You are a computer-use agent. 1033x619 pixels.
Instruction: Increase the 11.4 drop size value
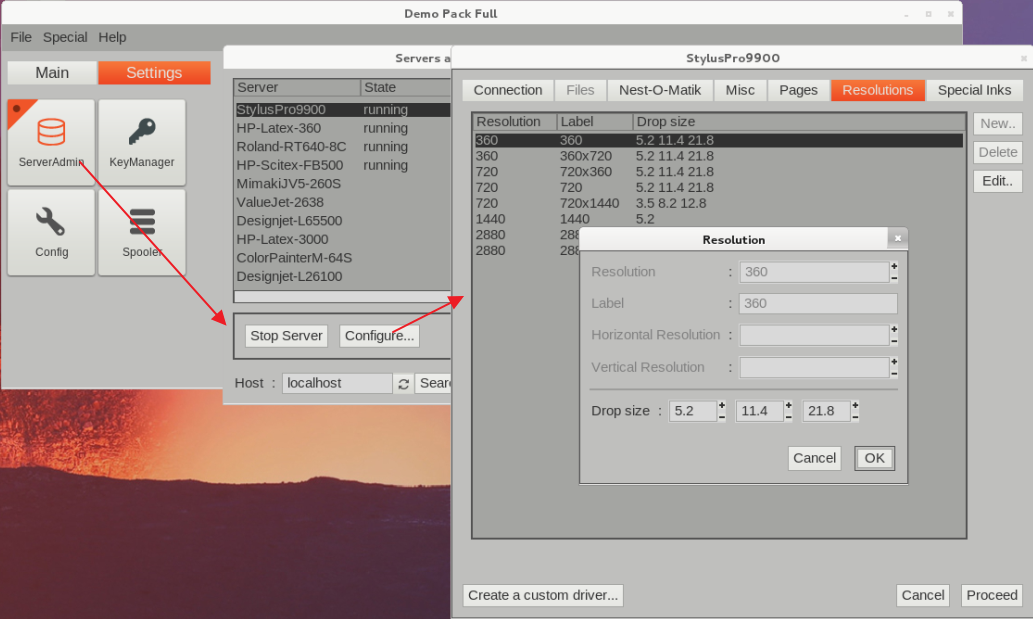tap(788, 405)
